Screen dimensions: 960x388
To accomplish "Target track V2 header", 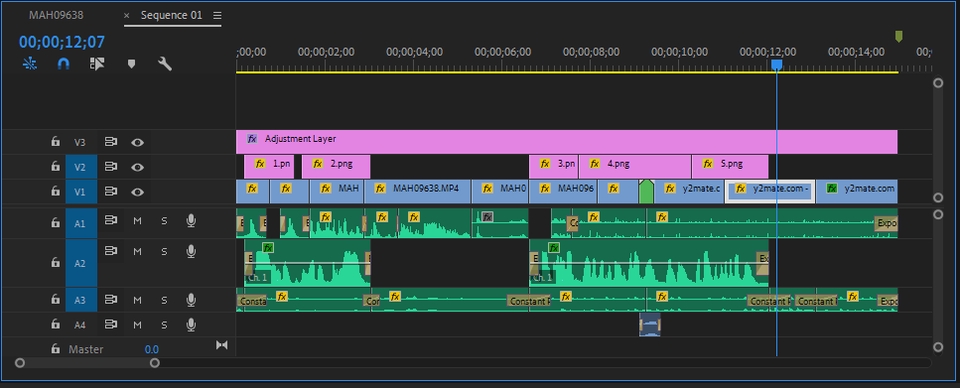I will [x=81, y=167].
